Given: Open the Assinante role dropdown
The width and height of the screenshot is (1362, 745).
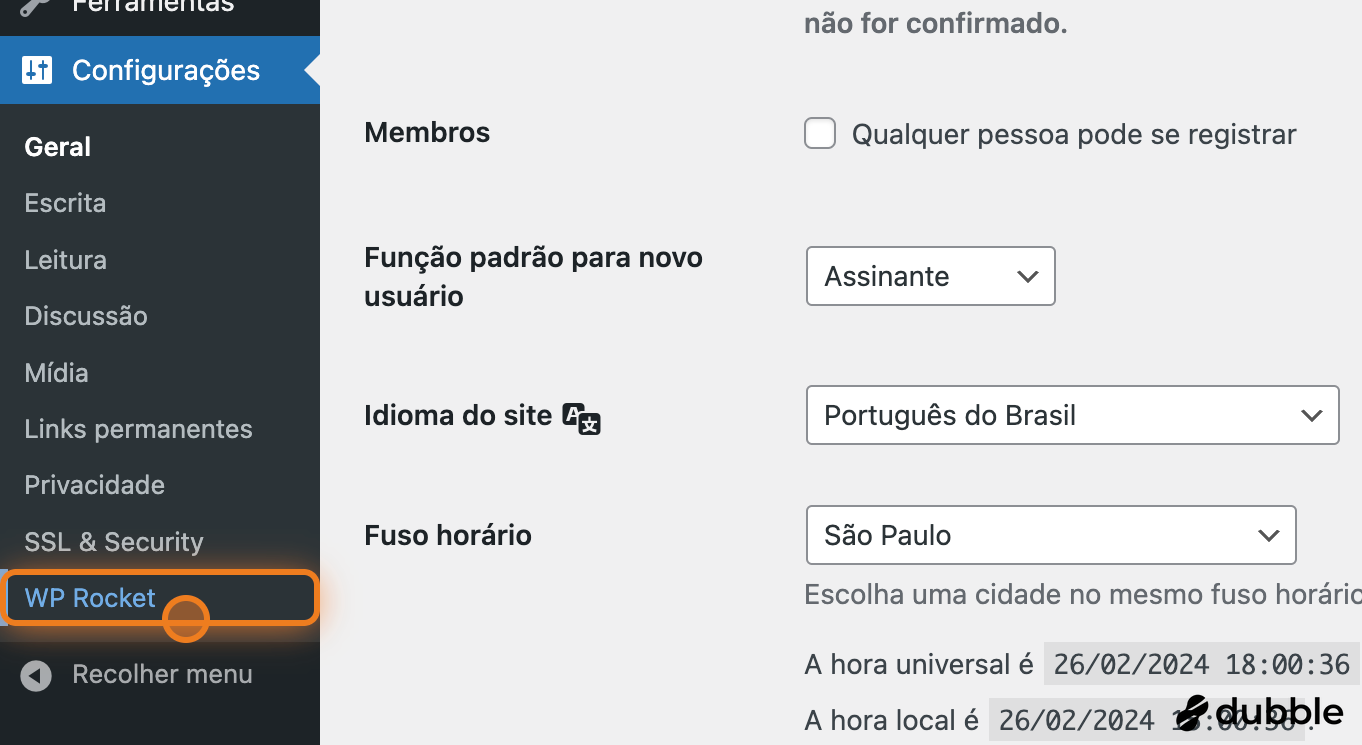Looking at the screenshot, I should click(x=930, y=276).
